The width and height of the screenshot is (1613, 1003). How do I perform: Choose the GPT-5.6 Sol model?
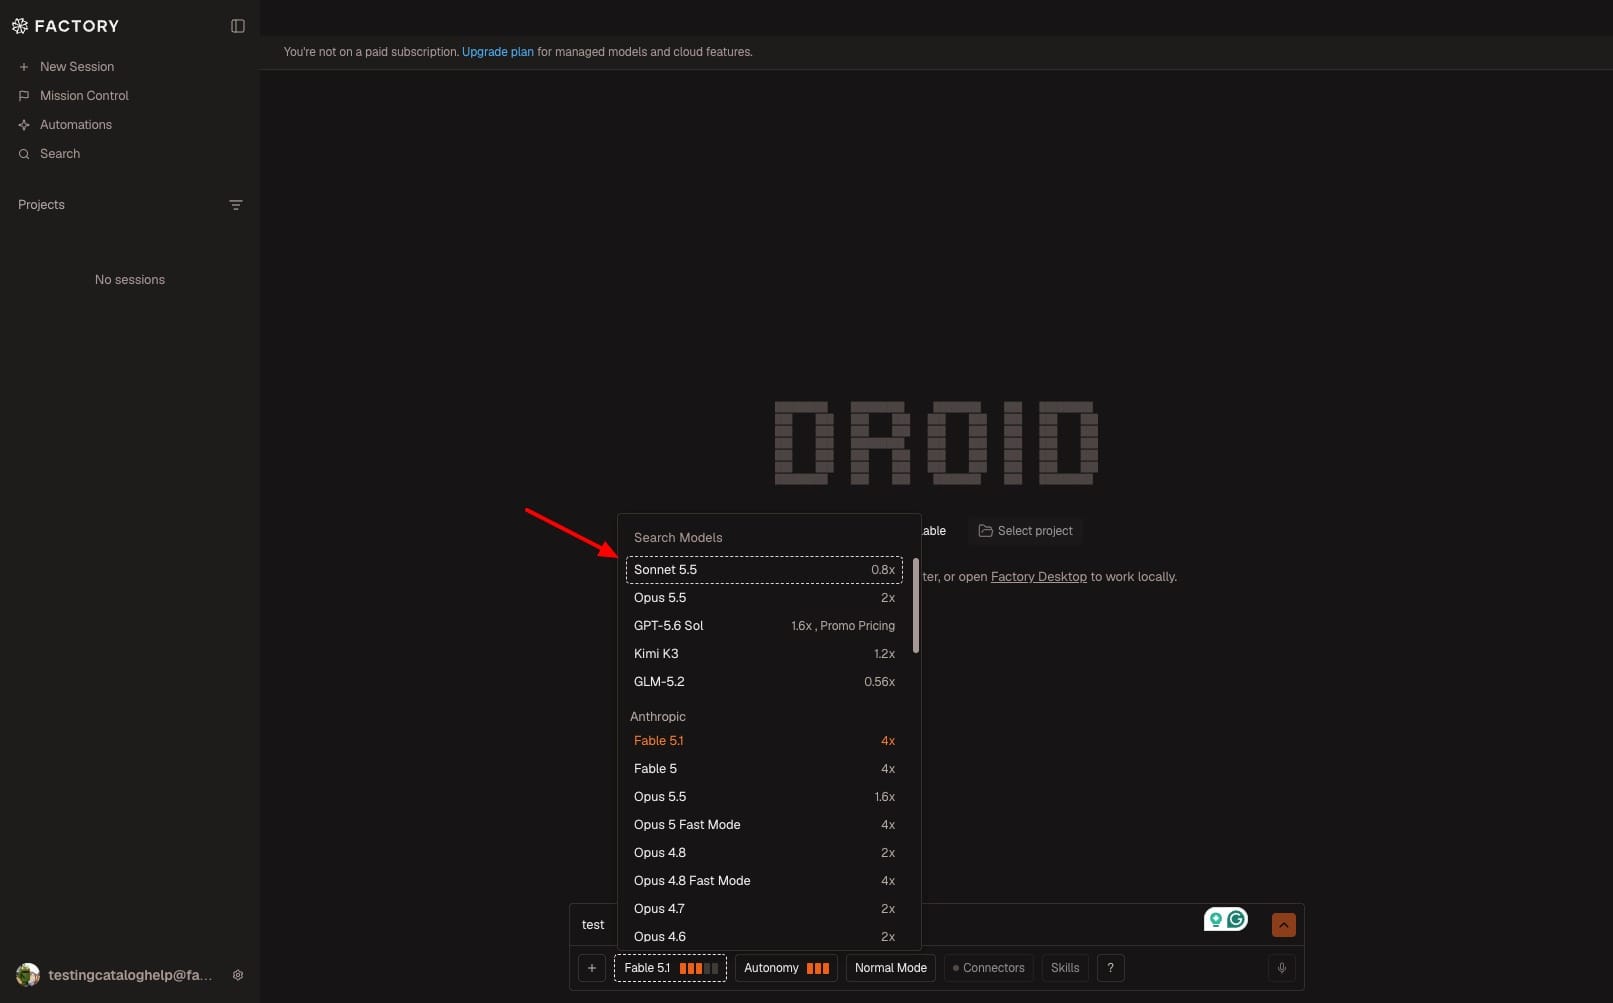765,626
